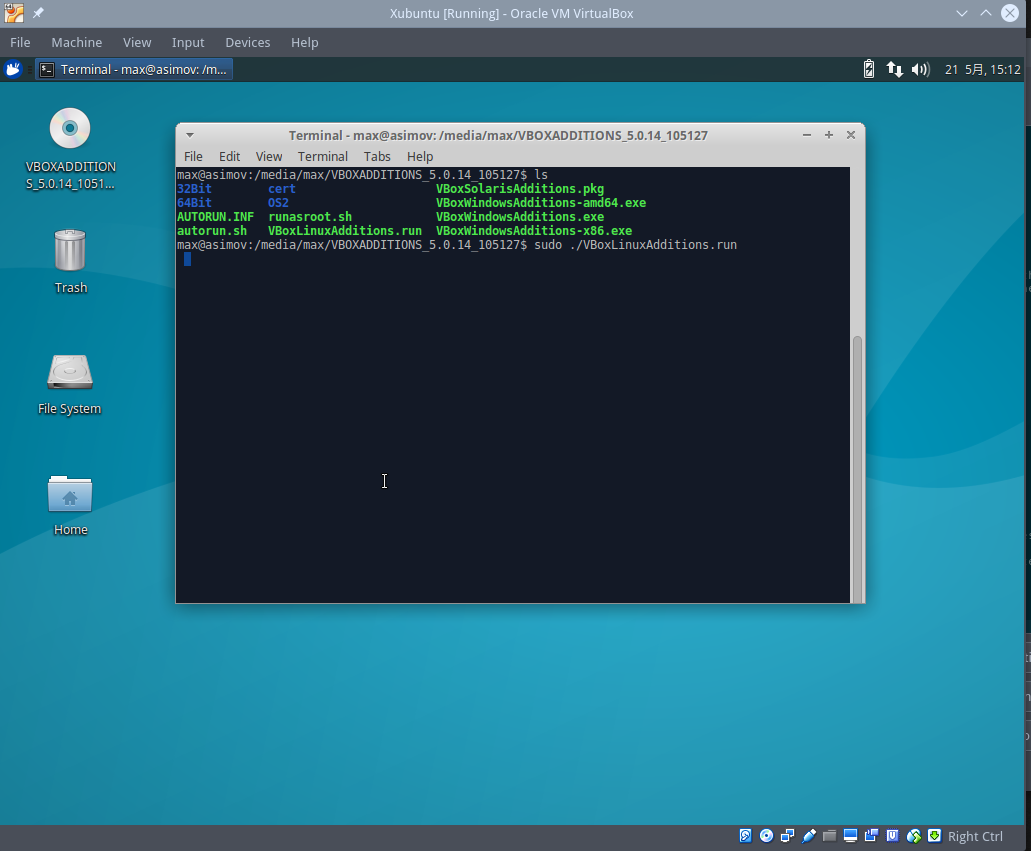1031x851 pixels.
Task: Select the Home folder desktop icon
Action: tap(70, 506)
